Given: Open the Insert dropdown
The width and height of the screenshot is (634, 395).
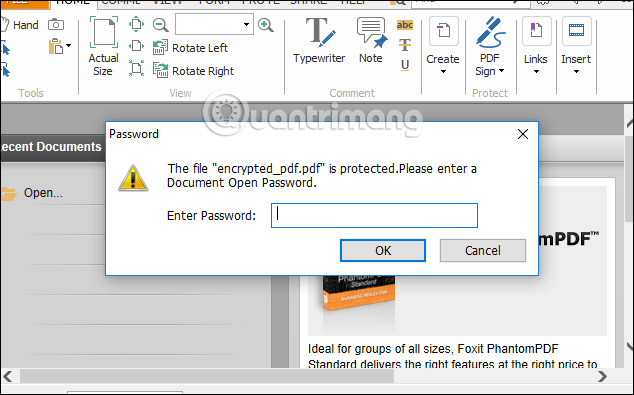Looking at the screenshot, I should (x=576, y=47).
